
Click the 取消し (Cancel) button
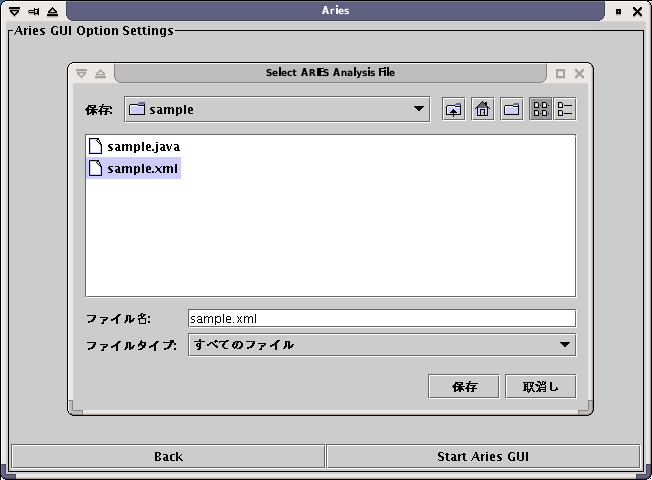point(541,386)
